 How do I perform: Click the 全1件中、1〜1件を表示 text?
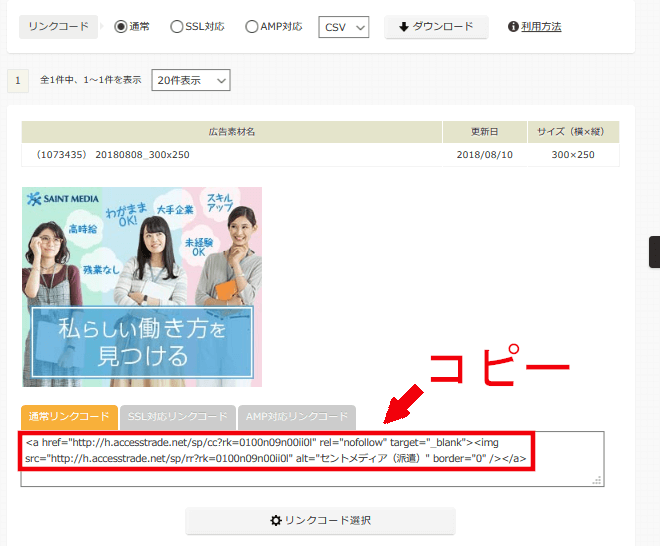coord(90,80)
